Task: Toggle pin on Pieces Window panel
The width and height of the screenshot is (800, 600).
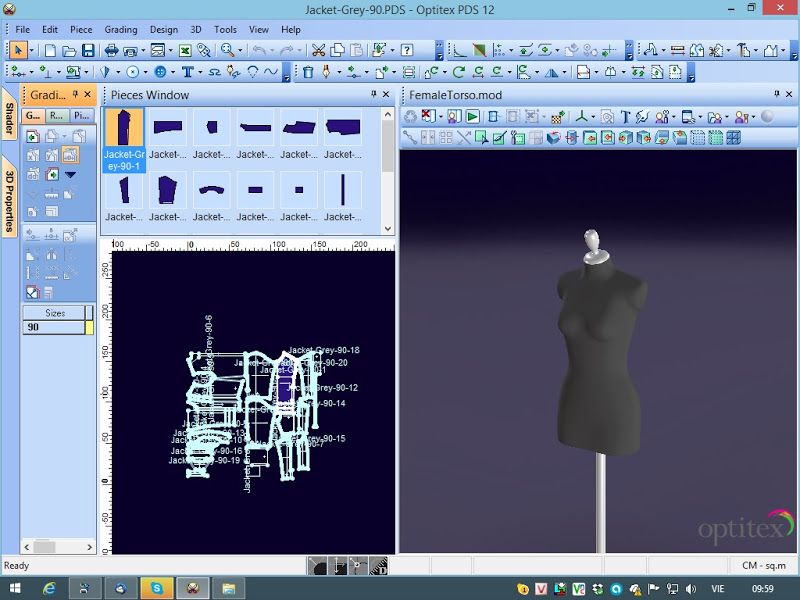Action: pos(373,94)
